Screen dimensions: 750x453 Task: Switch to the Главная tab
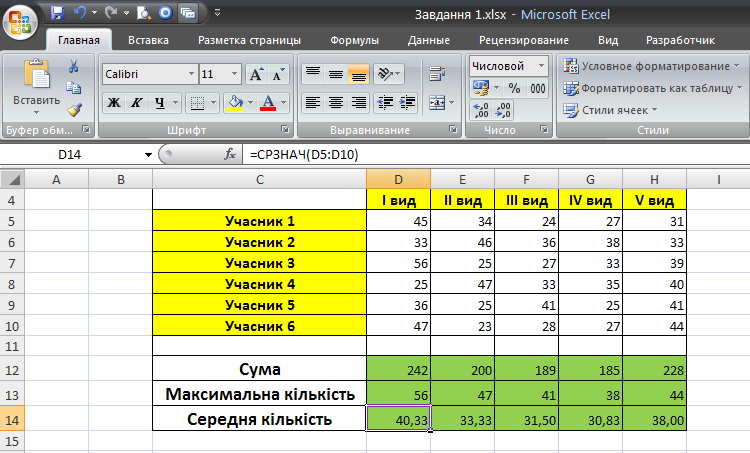(x=79, y=40)
